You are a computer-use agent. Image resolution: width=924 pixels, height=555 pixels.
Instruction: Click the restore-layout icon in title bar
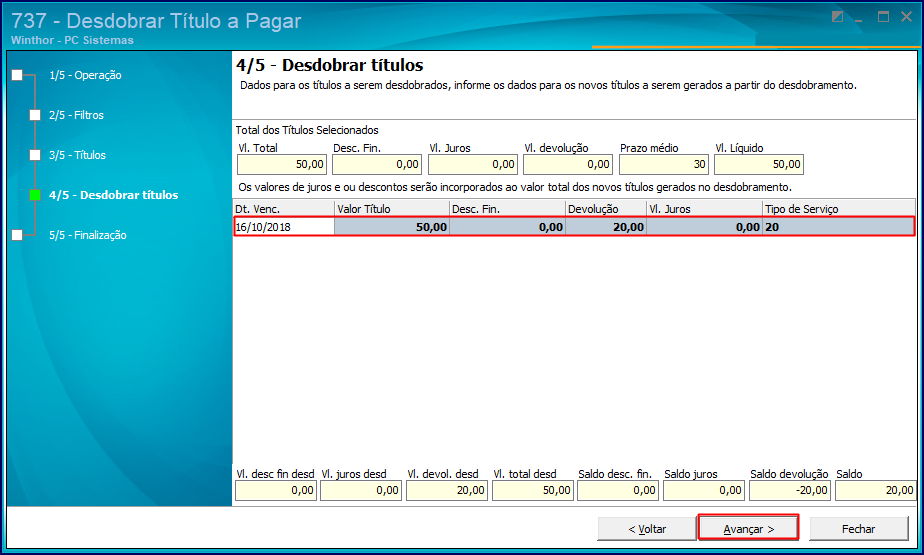pos(837,17)
